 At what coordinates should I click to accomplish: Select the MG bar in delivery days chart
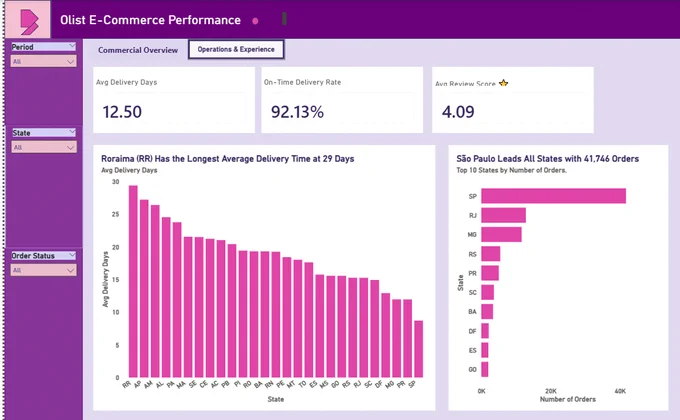coord(397,338)
